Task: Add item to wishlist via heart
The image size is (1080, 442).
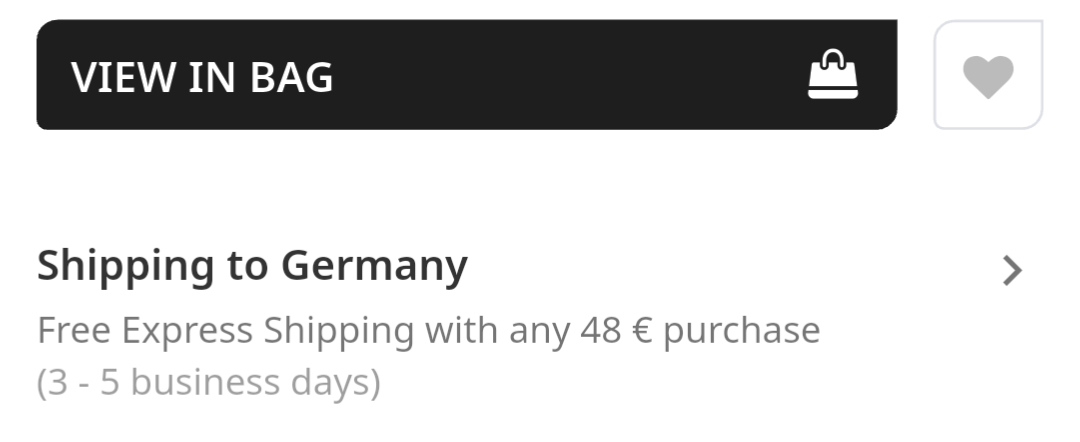Action: 988,76
